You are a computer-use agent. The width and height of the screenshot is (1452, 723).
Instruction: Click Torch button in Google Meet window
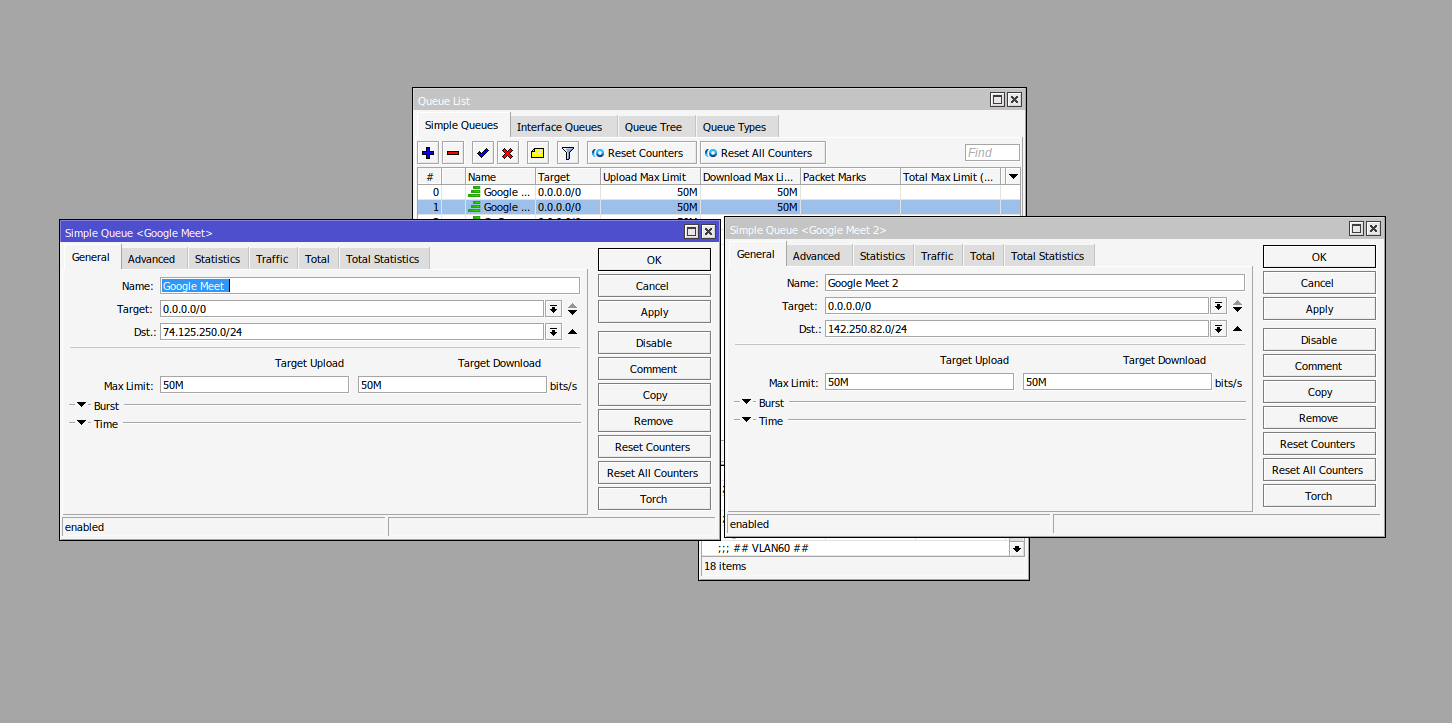click(x=654, y=499)
